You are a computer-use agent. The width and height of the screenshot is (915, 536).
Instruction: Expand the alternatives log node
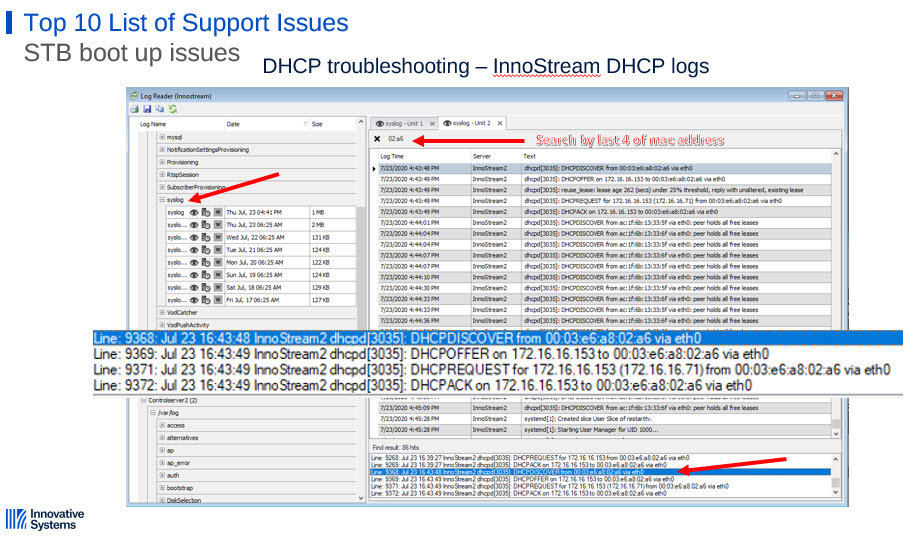click(x=162, y=437)
